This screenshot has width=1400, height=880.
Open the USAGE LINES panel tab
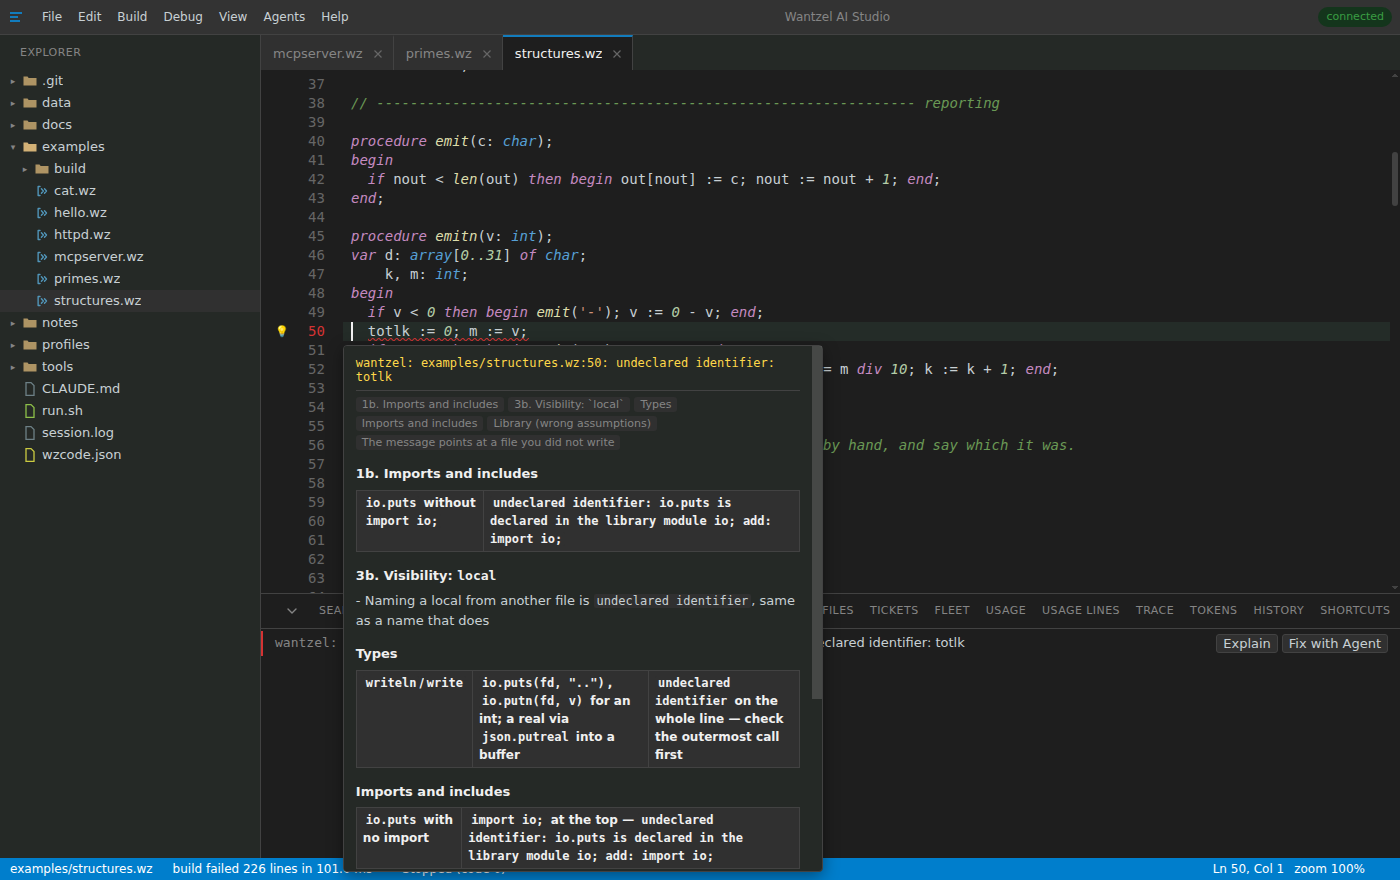(1081, 610)
